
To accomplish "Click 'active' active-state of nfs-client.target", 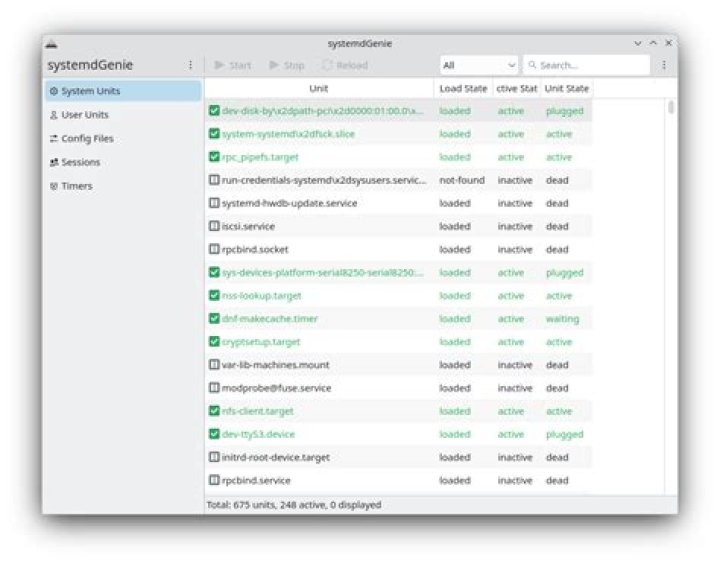I will click(x=511, y=411).
